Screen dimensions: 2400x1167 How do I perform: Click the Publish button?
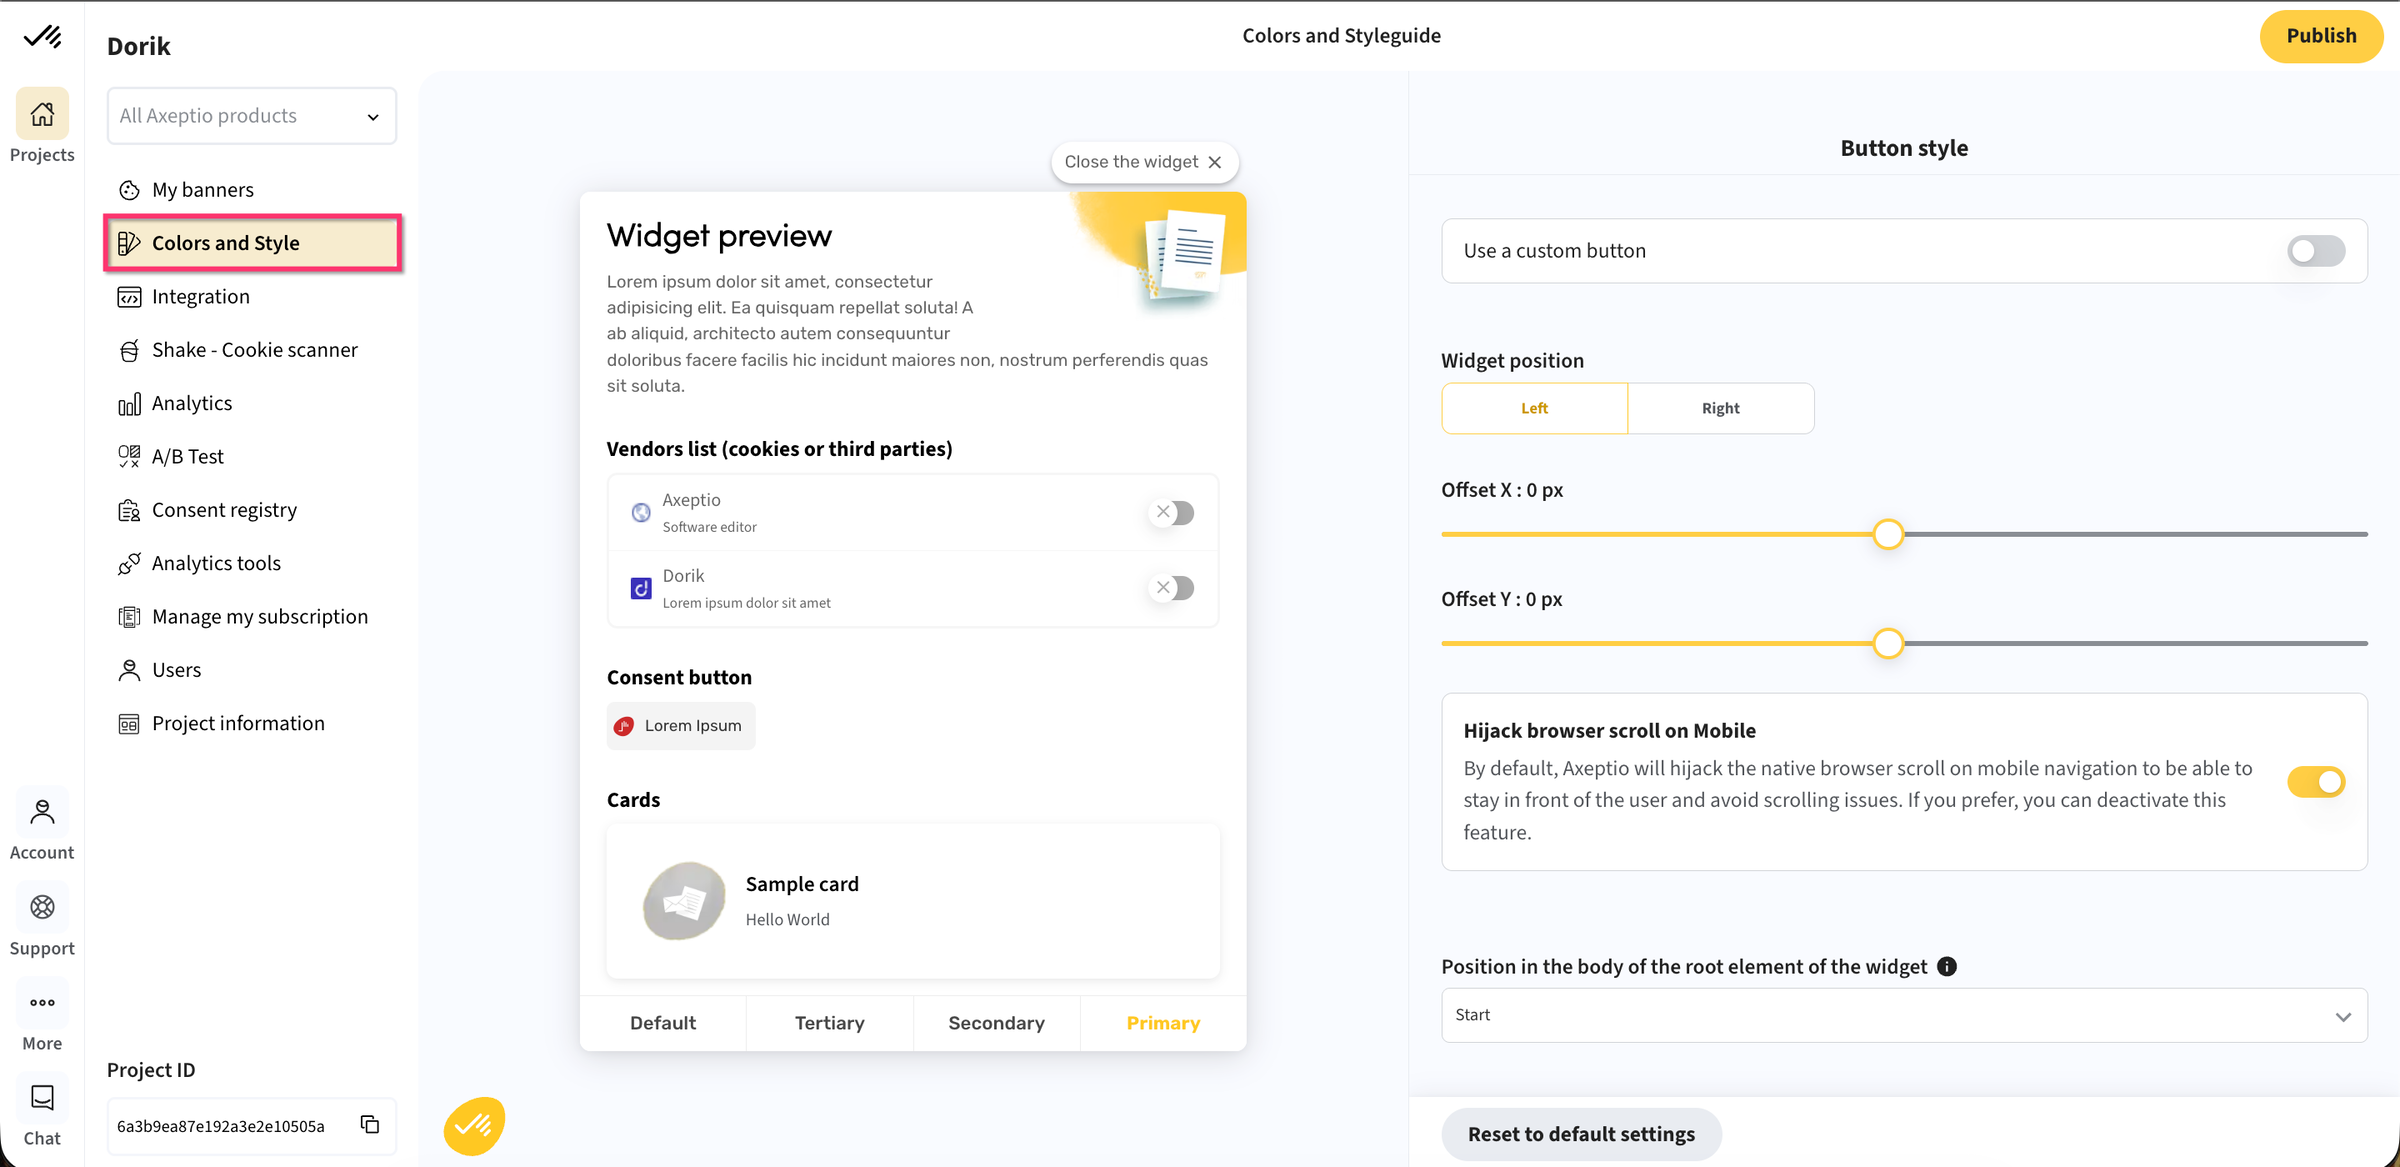(x=2321, y=36)
